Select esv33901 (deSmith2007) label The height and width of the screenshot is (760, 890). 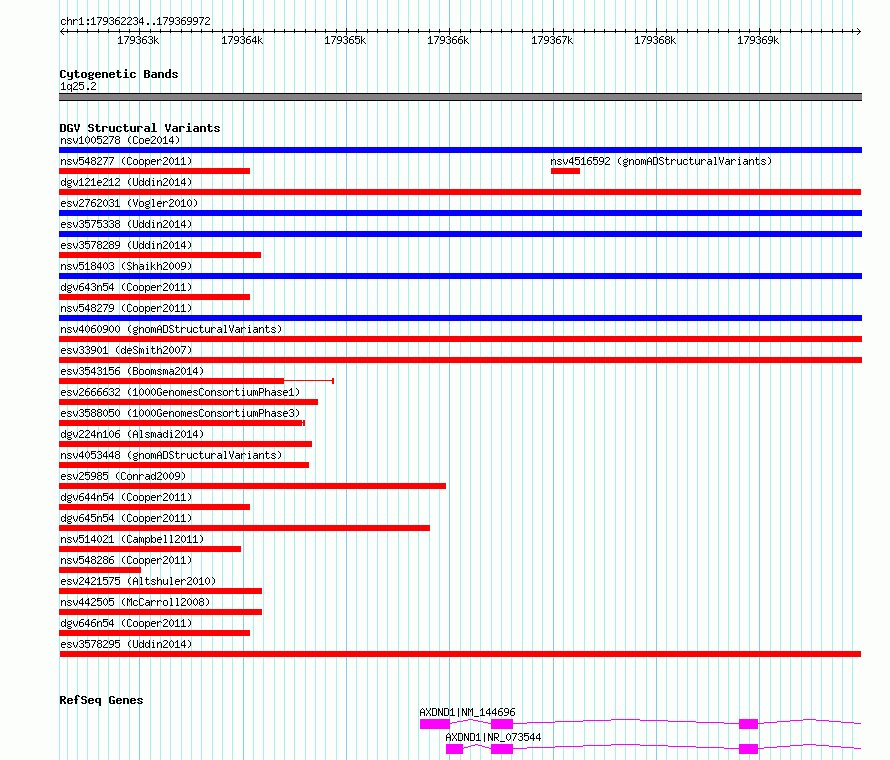tap(126, 350)
